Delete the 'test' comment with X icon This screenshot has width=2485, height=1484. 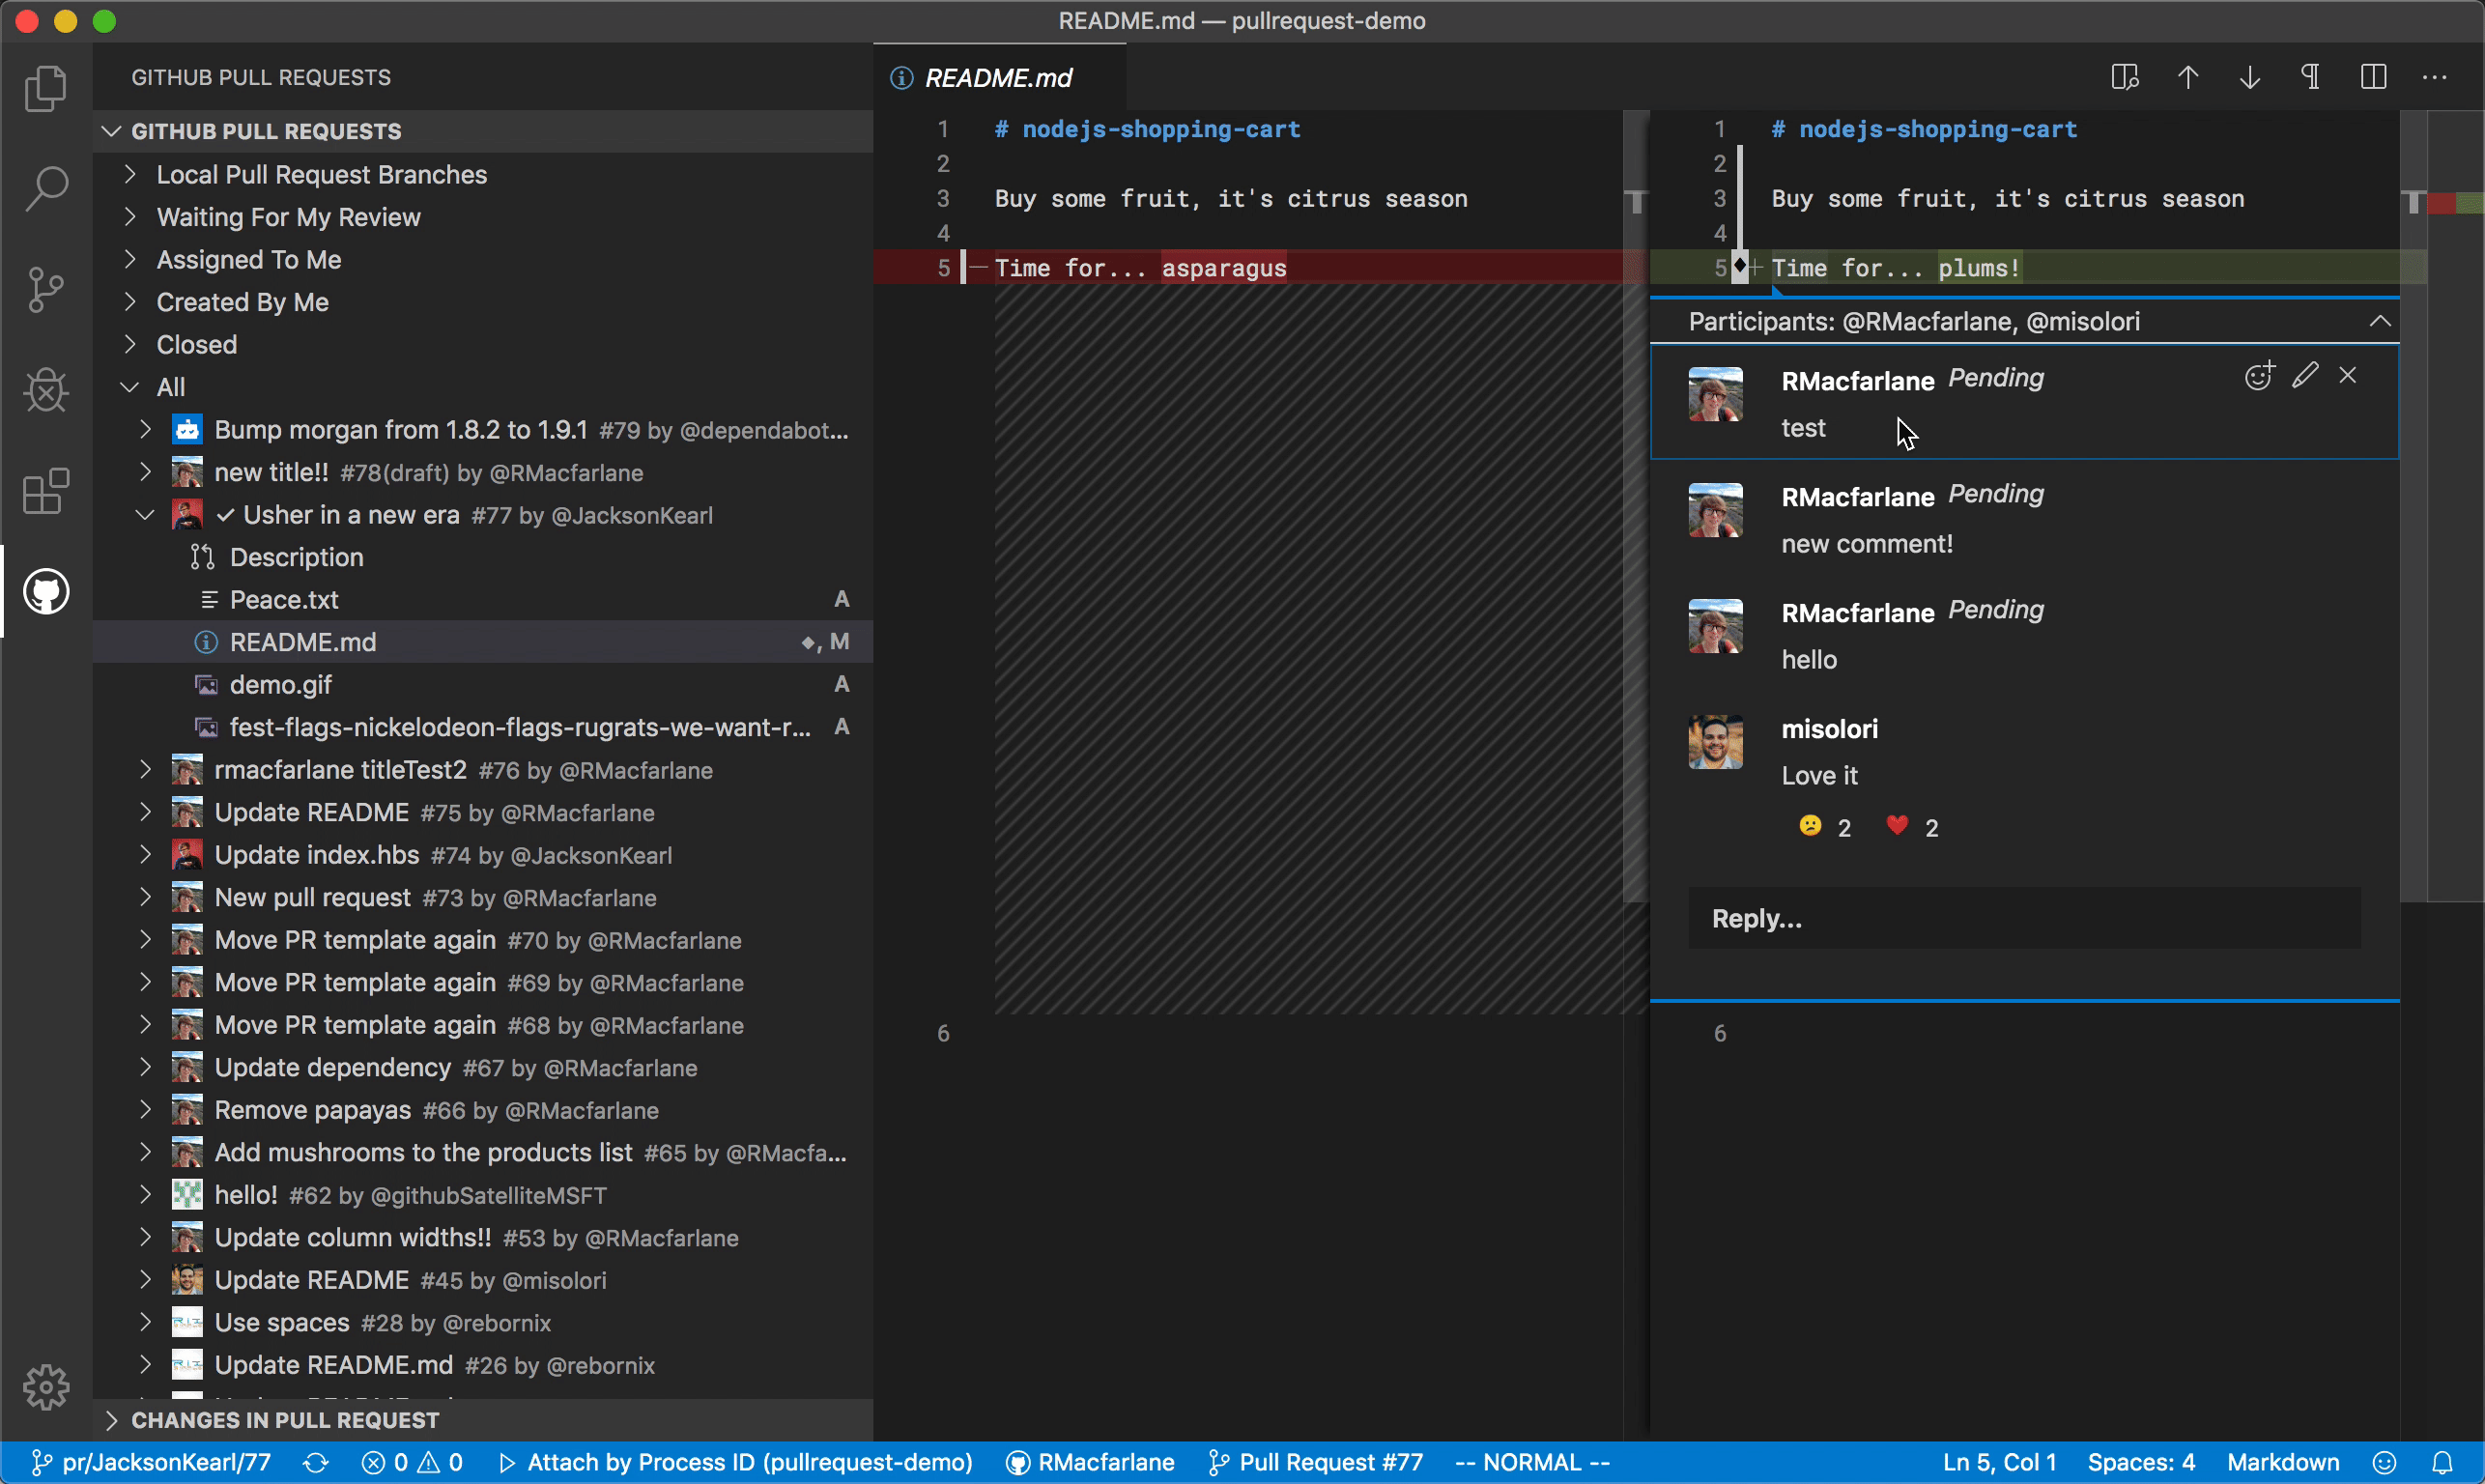click(x=2348, y=376)
